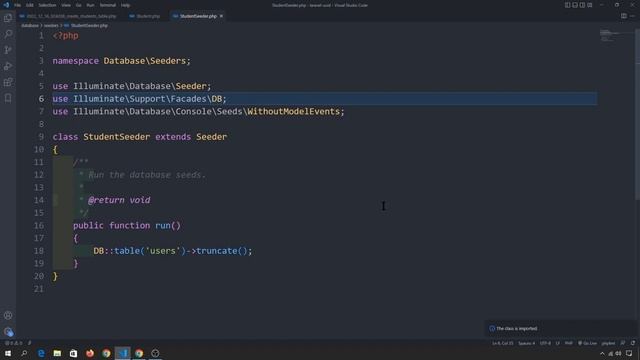Viewport: 640px width, 360px height.
Task: Open Windows taskbar search
Action: point(24,353)
